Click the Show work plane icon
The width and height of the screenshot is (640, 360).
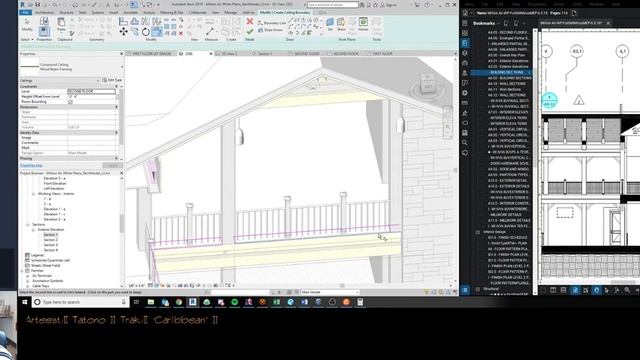tap(341, 24)
